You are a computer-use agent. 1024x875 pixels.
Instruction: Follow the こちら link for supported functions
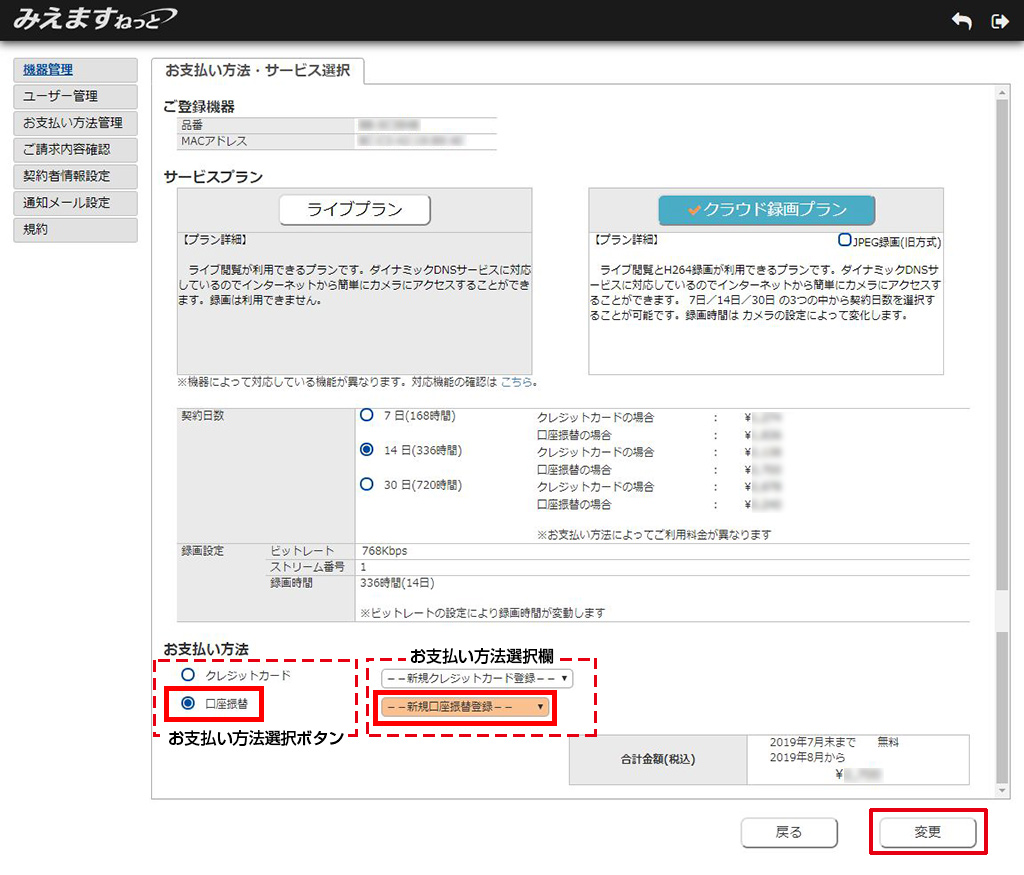tap(516, 382)
